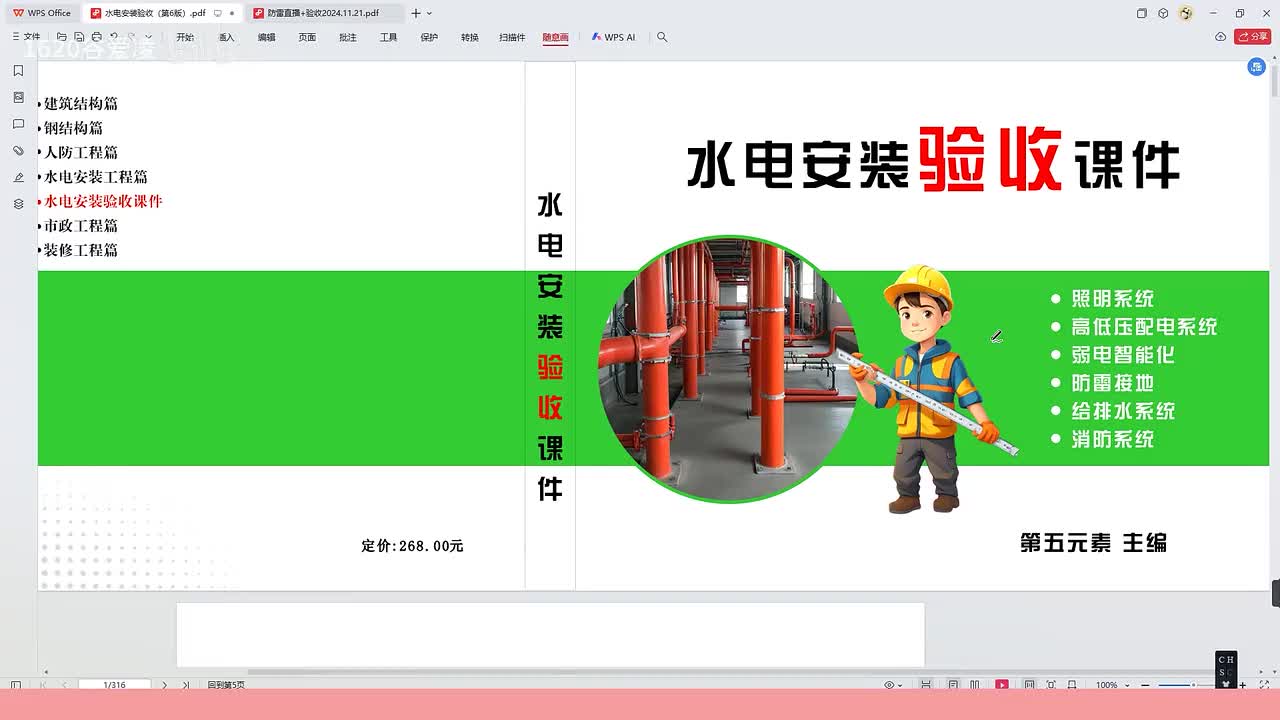Open eye protection mode dropdown
The height and width of the screenshot is (720, 1280).
coord(893,685)
